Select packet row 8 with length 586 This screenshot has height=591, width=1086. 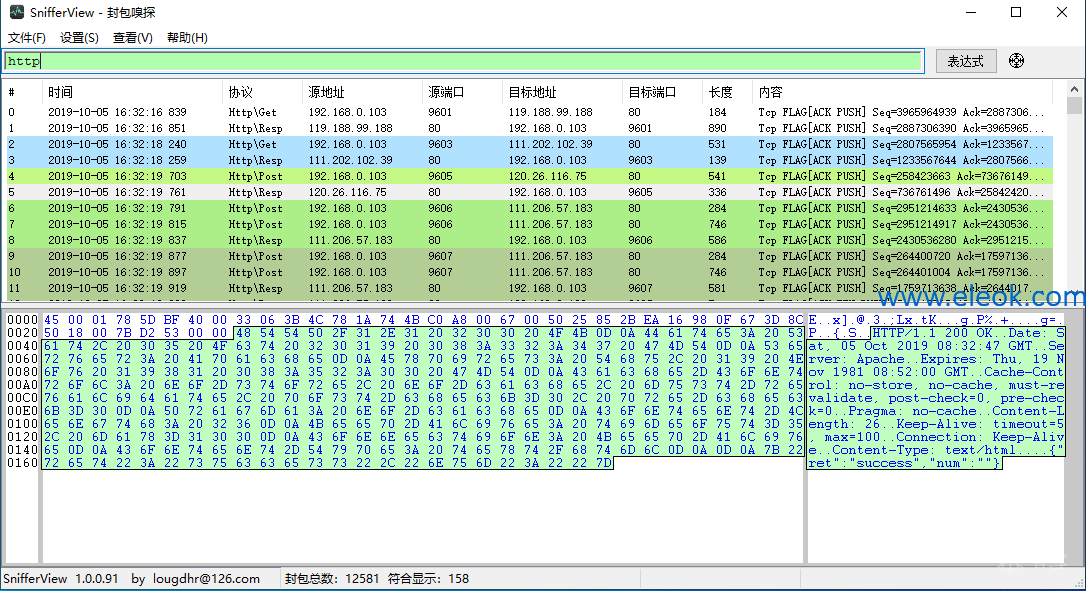tap(528, 240)
